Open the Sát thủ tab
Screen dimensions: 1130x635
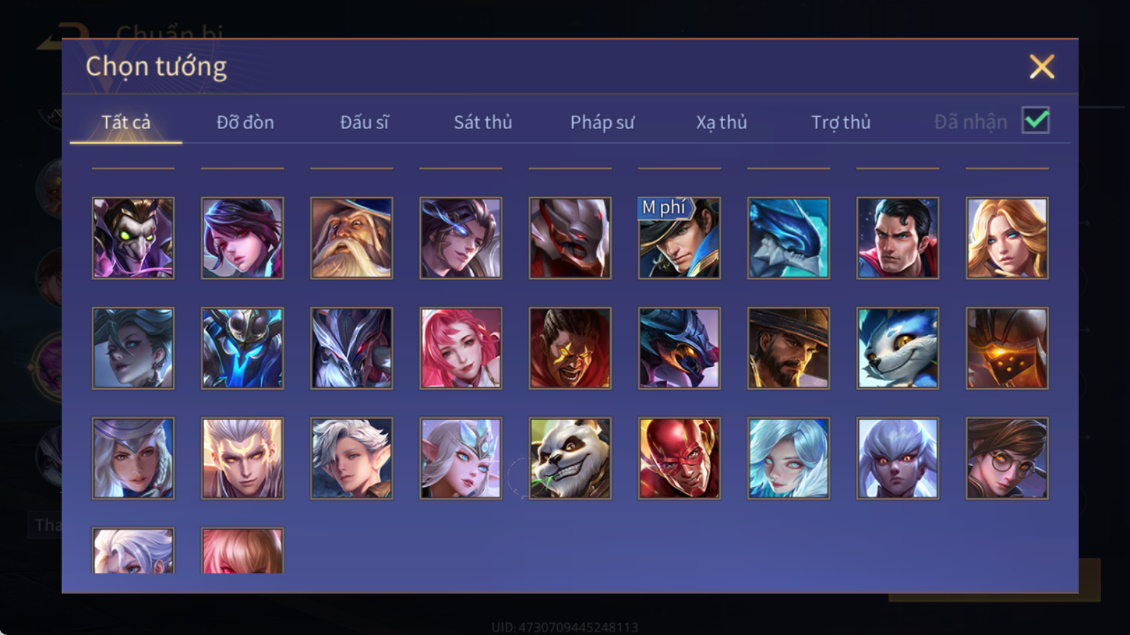click(x=483, y=123)
